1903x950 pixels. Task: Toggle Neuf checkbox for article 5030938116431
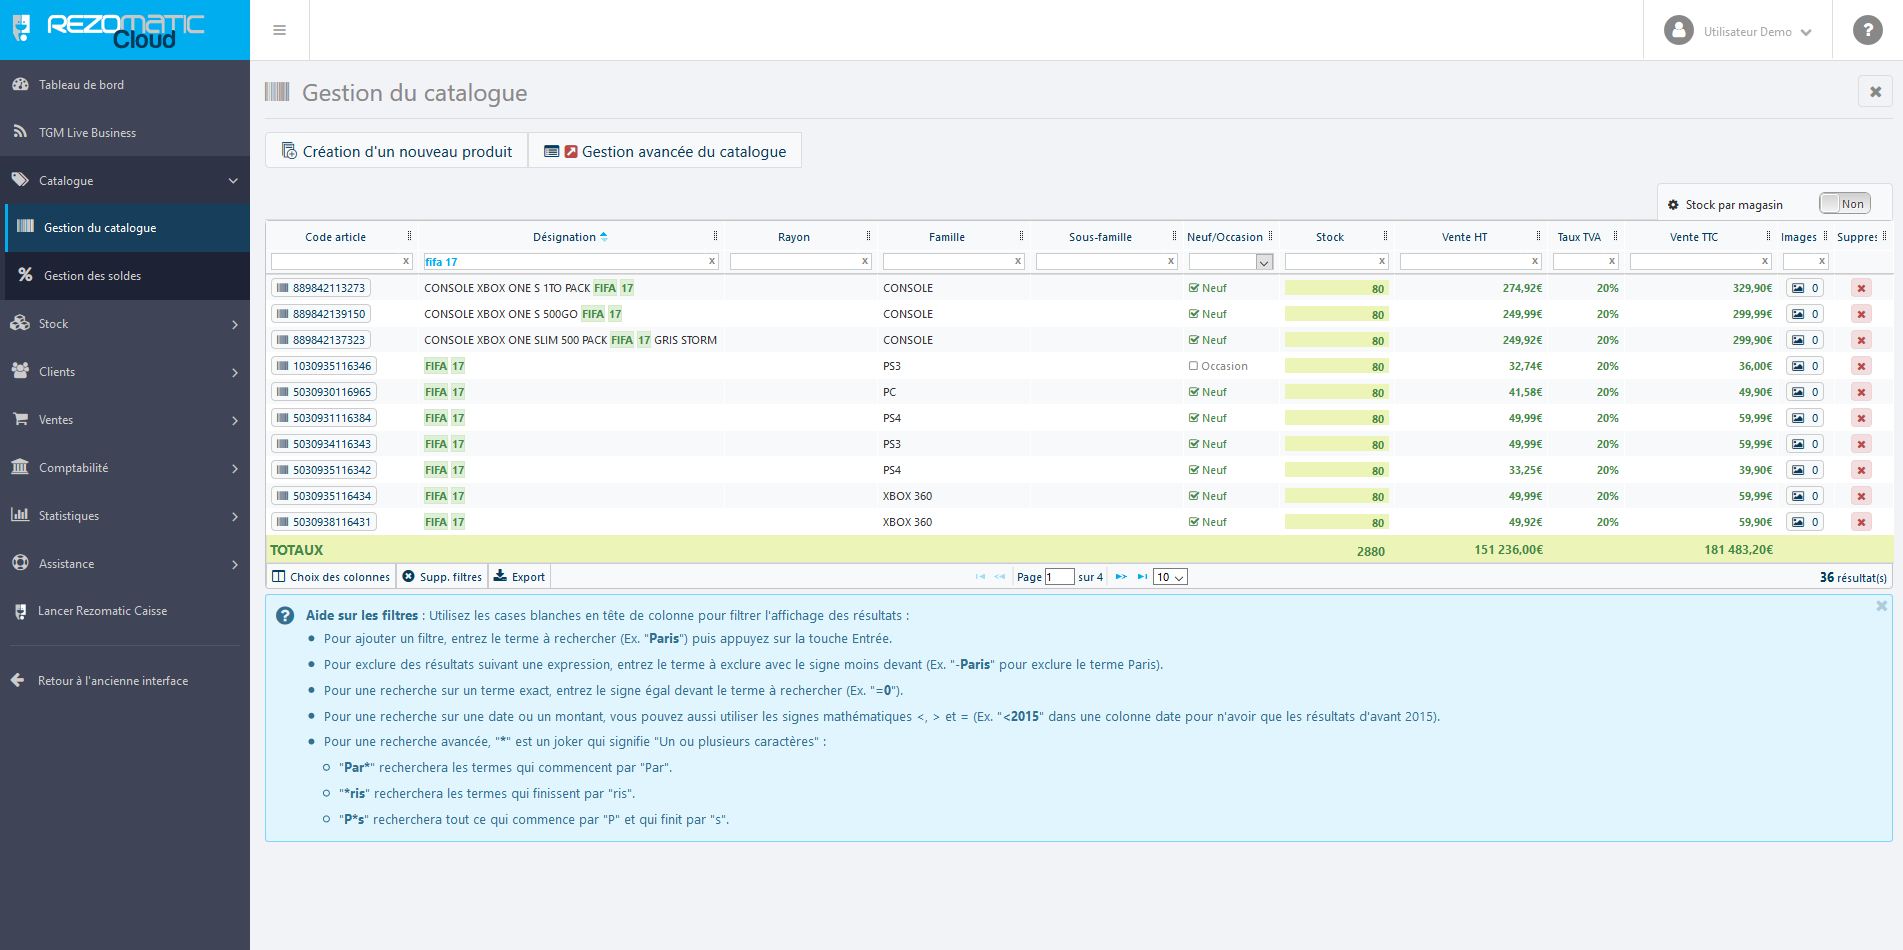click(1193, 522)
